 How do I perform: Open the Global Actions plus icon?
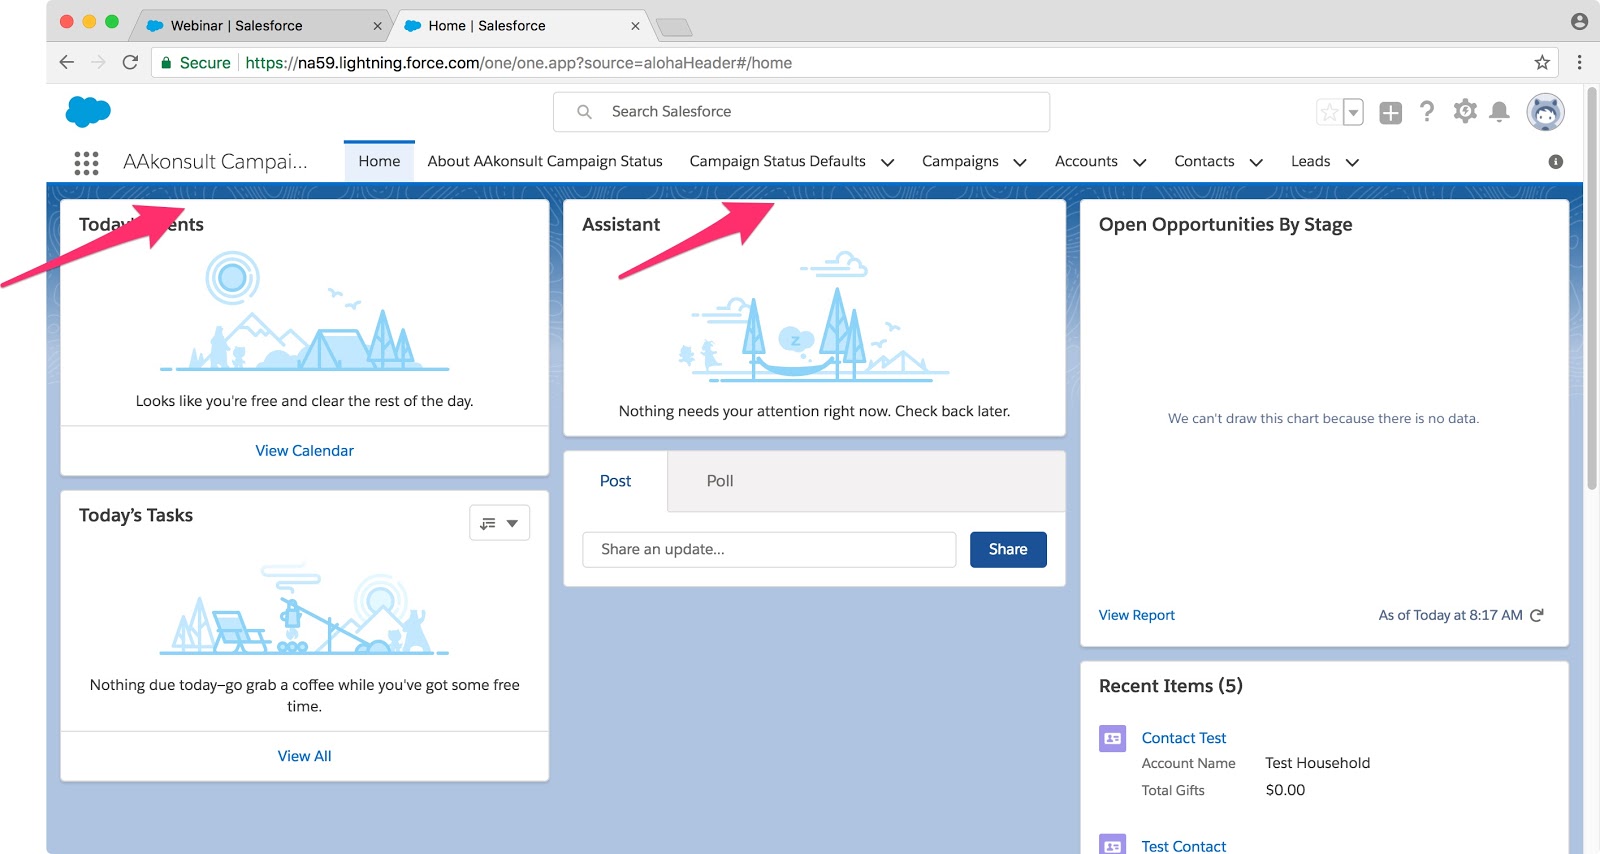coord(1390,113)
